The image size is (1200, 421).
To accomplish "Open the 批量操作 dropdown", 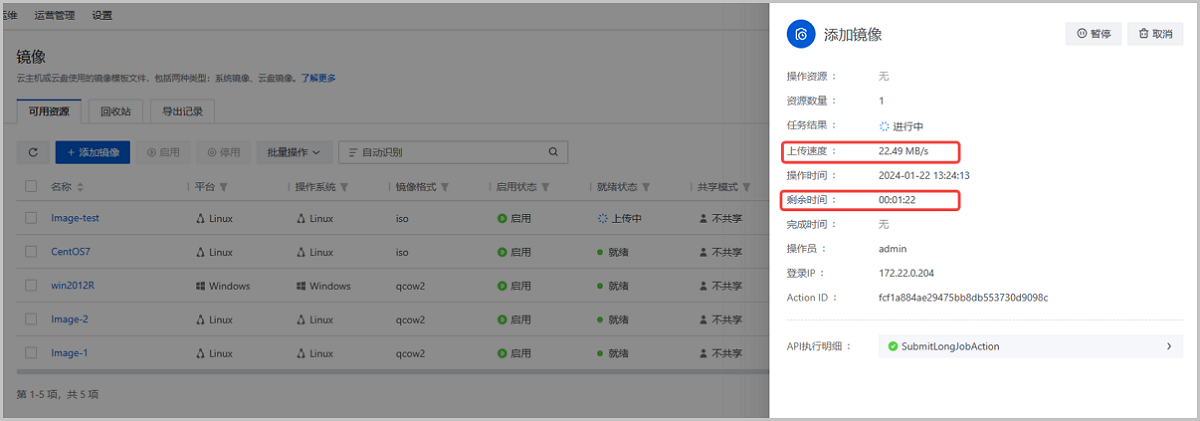I will point(293,153).
